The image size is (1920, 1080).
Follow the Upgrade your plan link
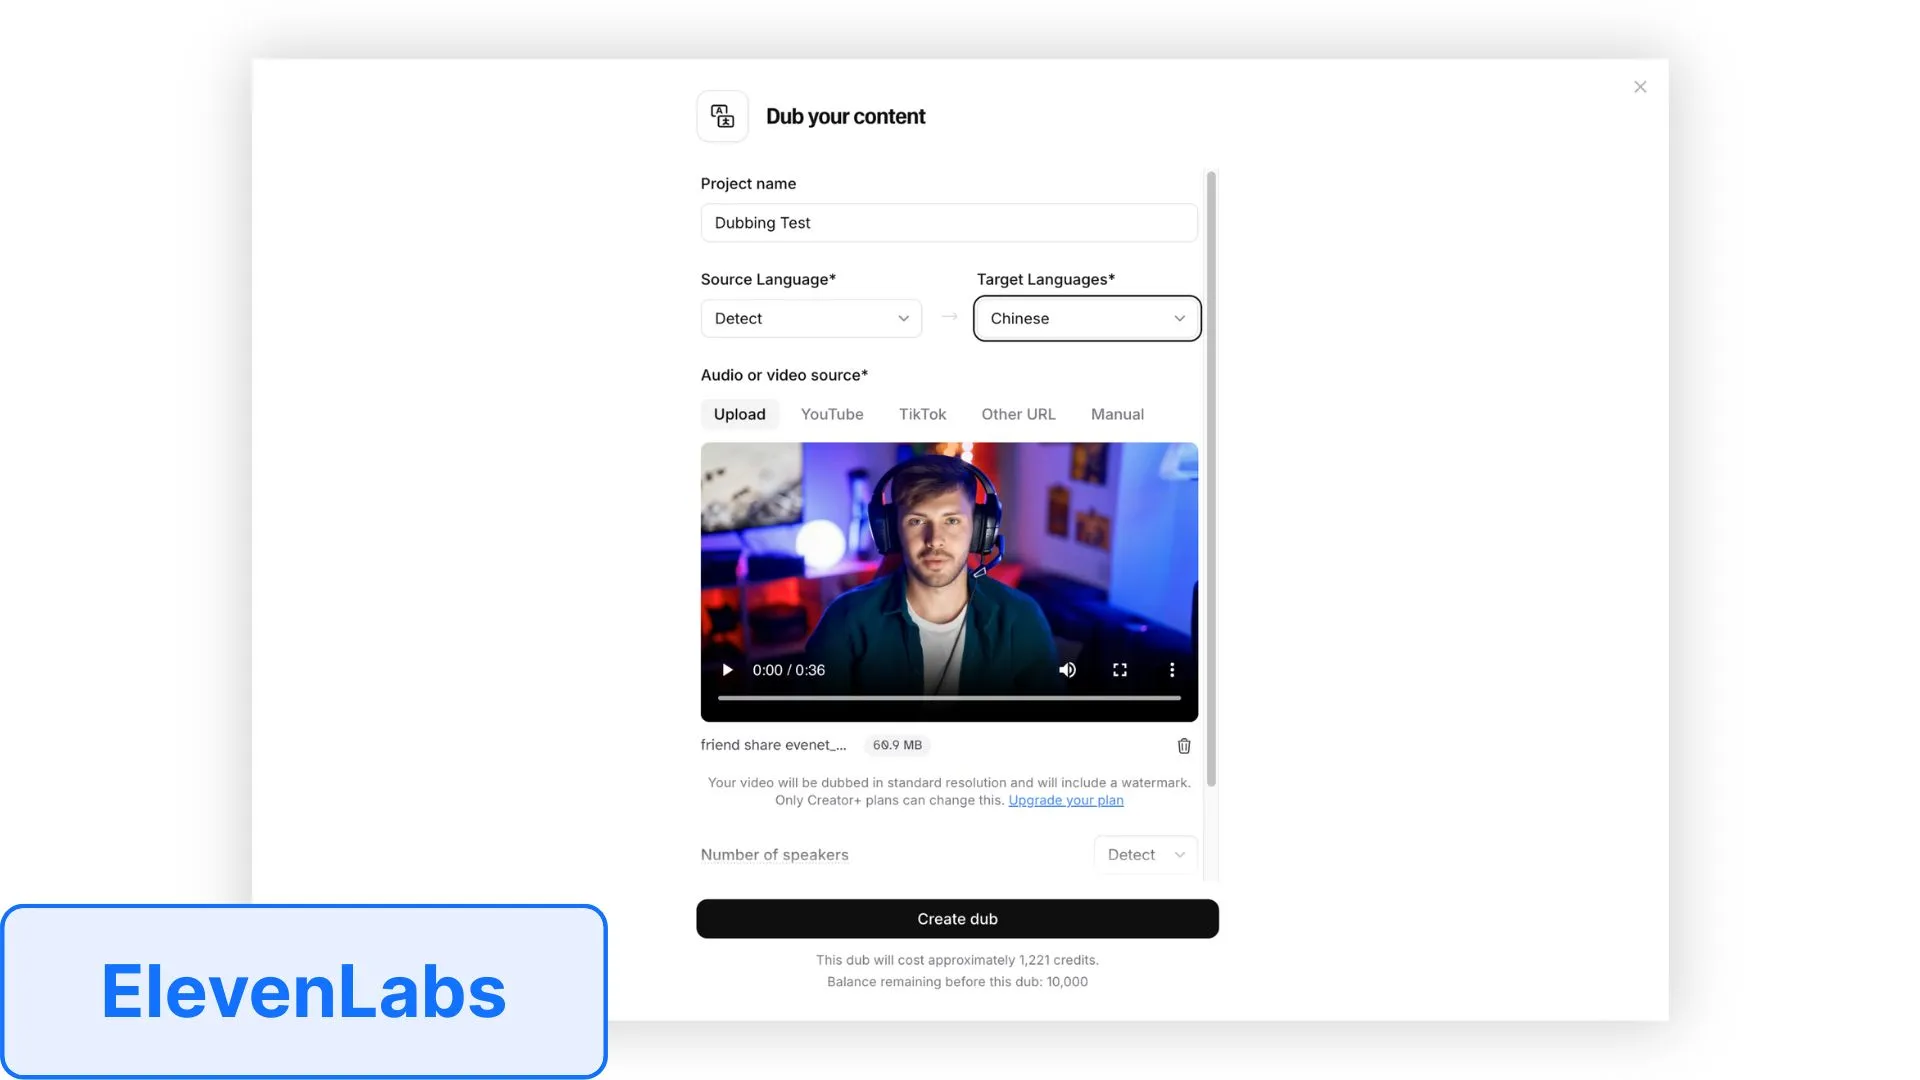tap(1065, 801)
